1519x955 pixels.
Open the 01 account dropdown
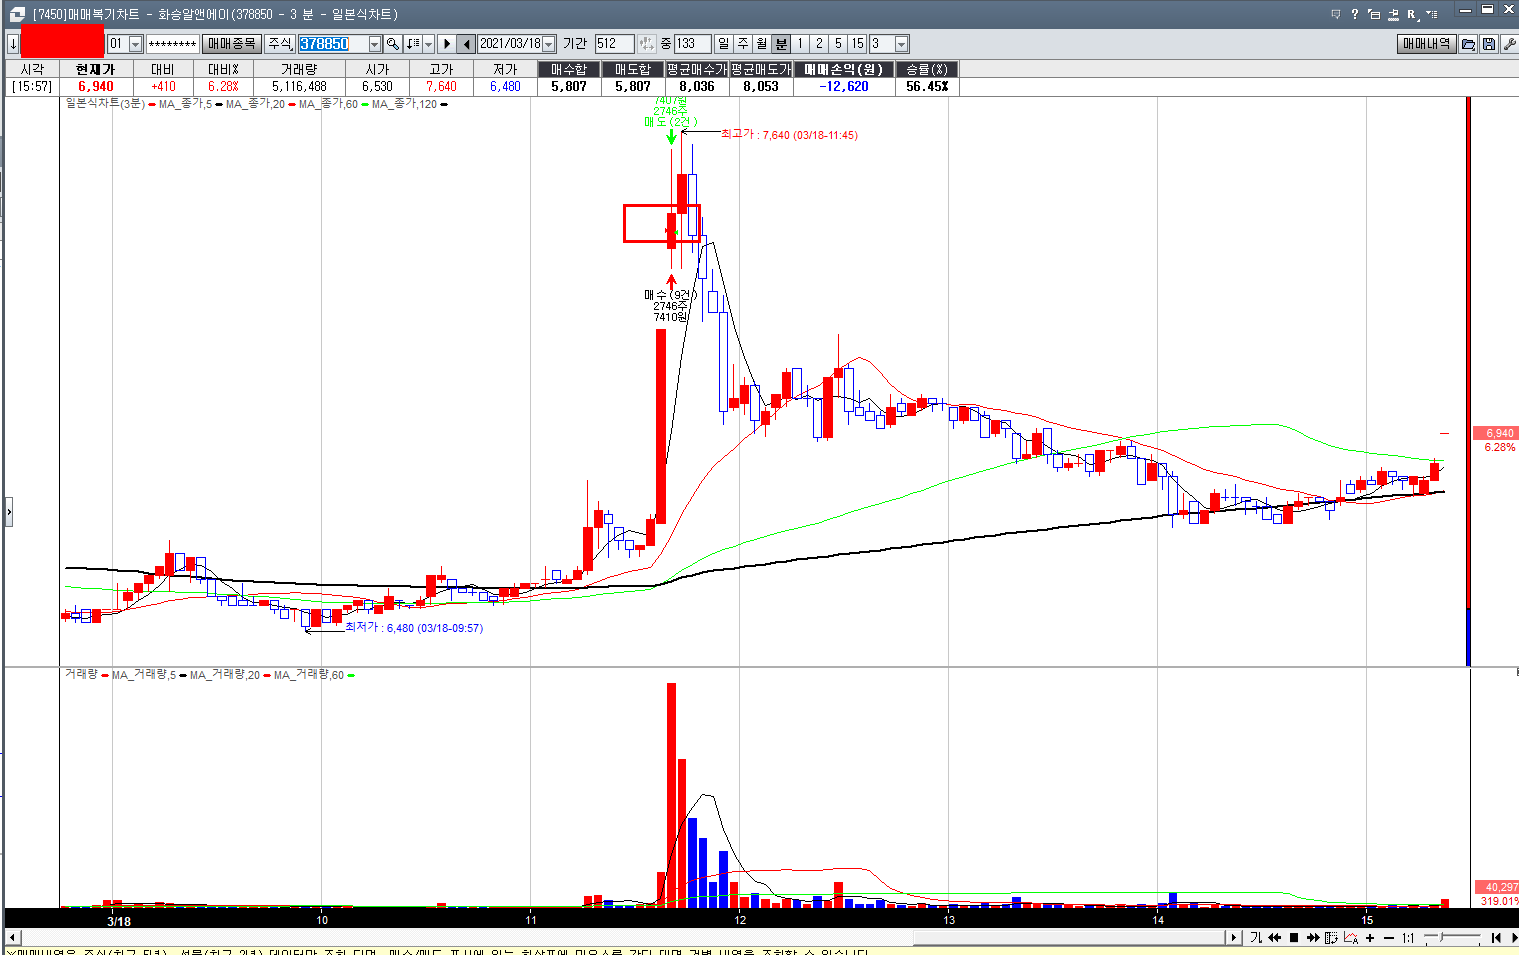(x=135, y=44)
